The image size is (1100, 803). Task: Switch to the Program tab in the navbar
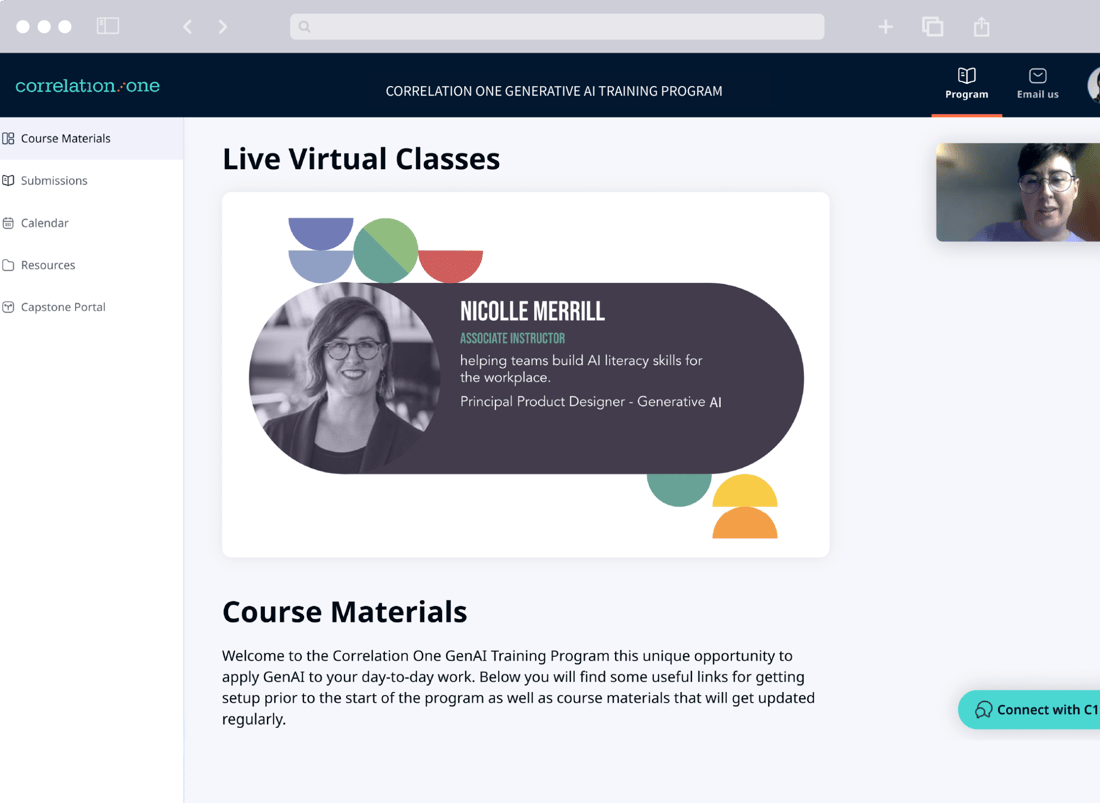pyautogui.click(x=966, y=84)
